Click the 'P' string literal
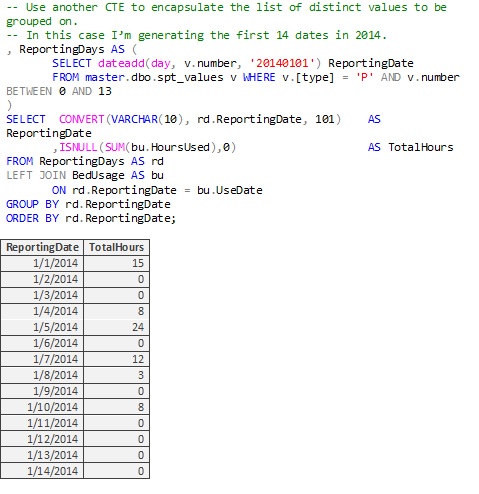 click(x=364, y=77)
